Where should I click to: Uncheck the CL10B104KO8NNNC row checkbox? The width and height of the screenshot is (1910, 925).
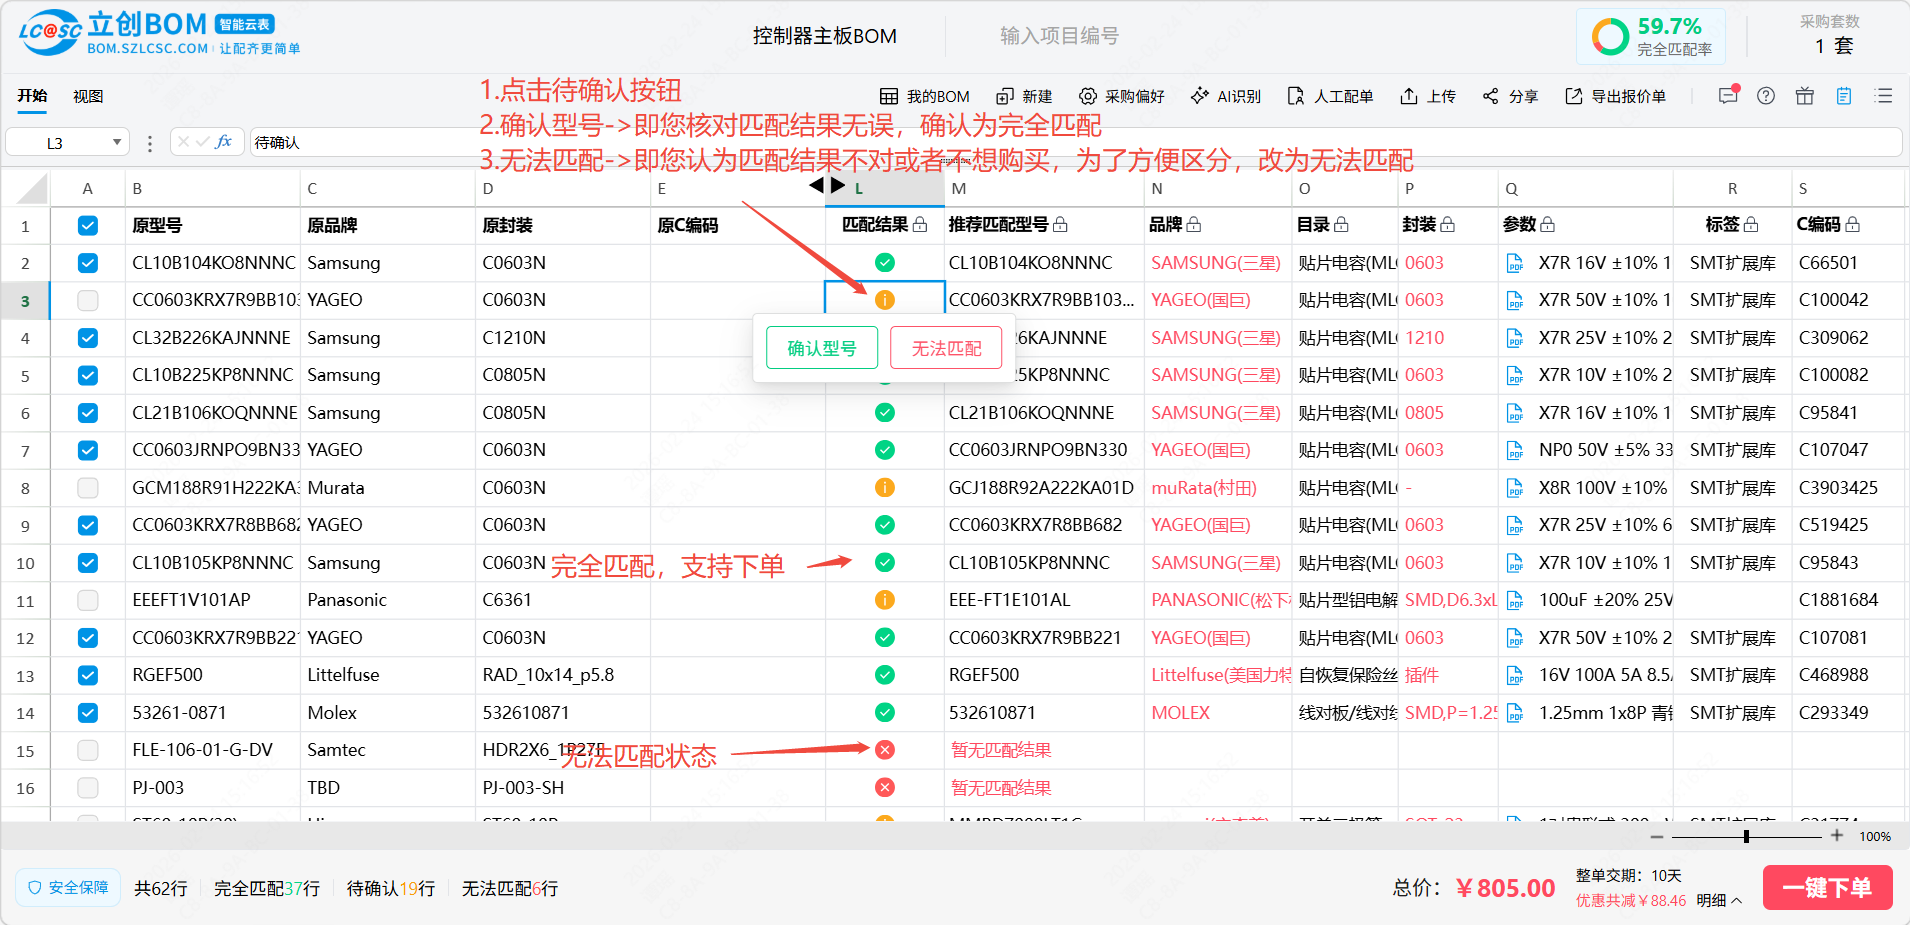pyautogui.click(x=88, y=263)
